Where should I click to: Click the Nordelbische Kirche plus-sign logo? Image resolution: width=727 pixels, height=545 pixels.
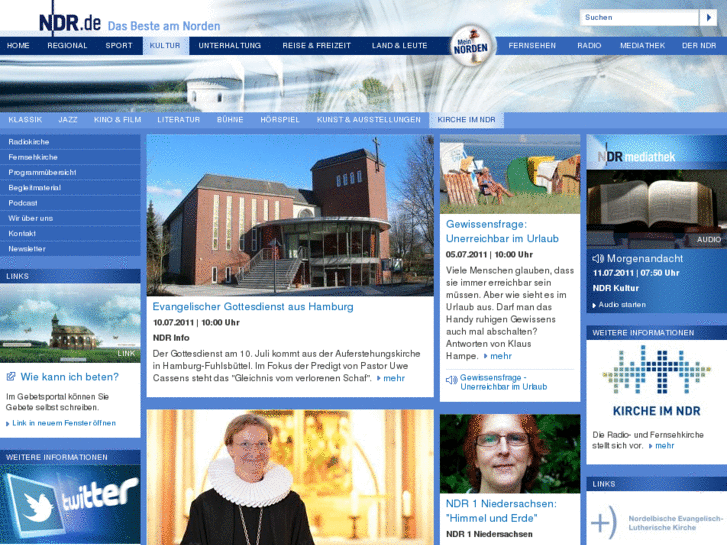604,523
